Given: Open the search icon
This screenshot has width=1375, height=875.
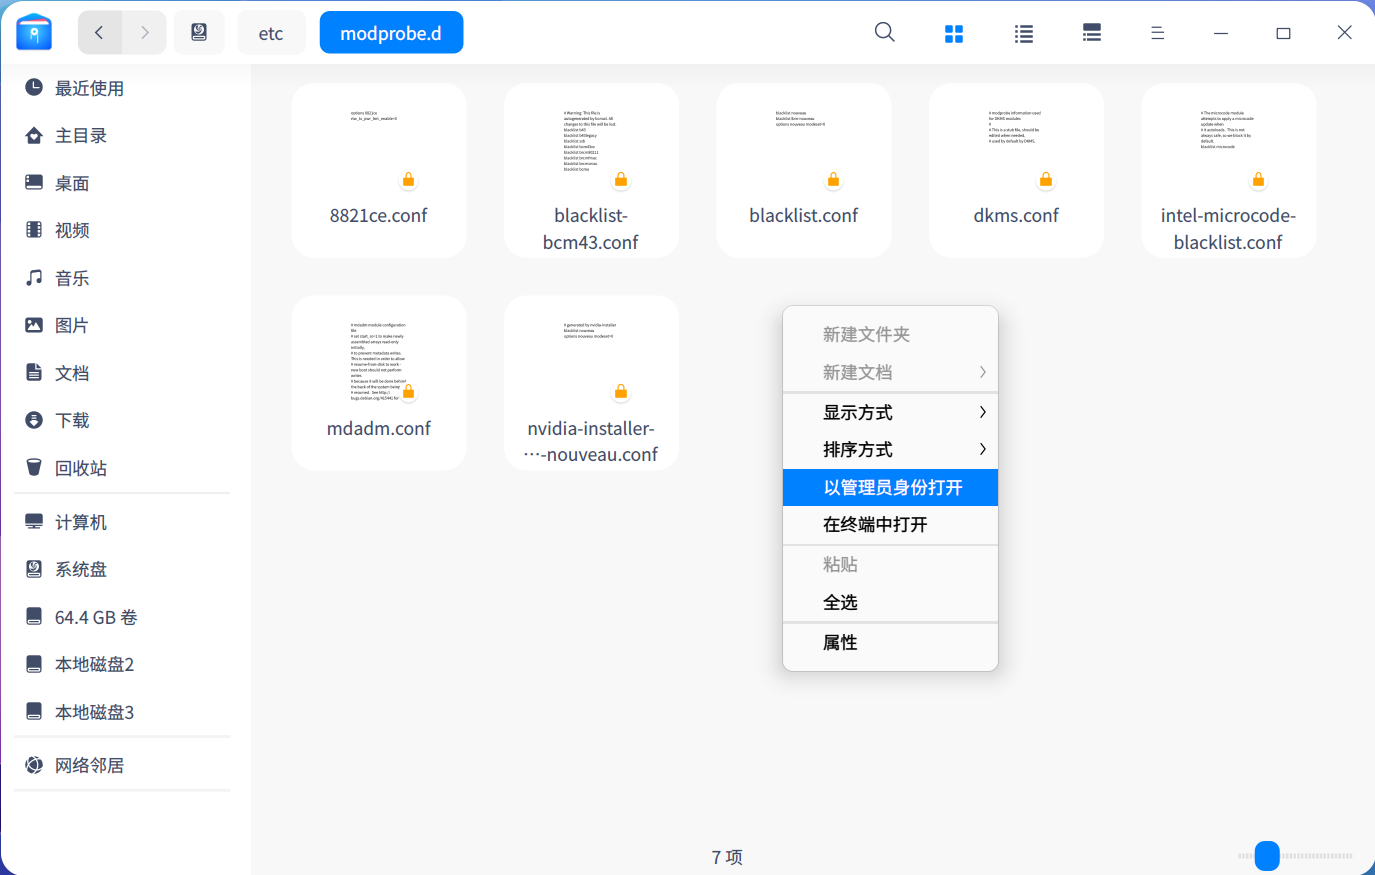Looking at the screenshot, I should 884,32.
